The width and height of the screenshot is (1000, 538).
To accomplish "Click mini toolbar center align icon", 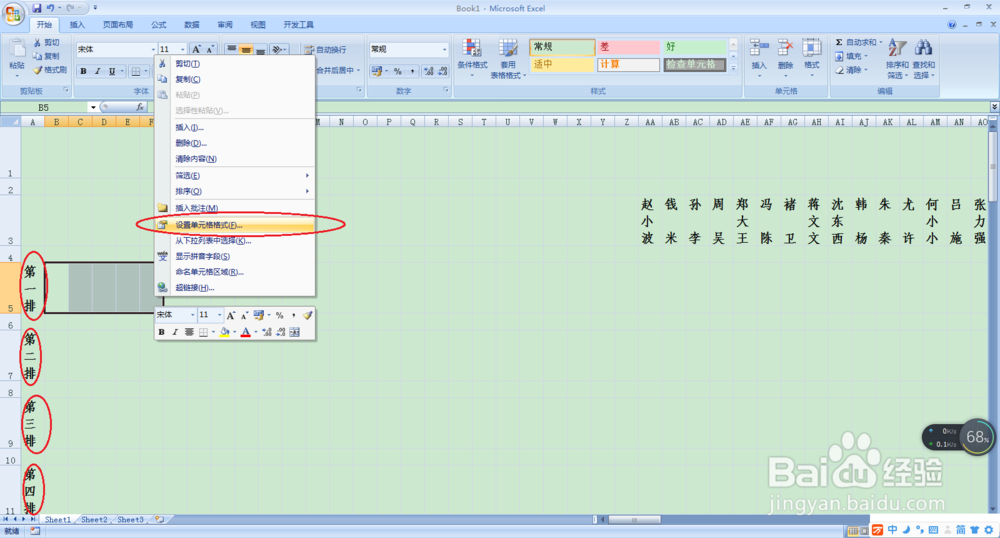I will pyautogui.click(x=189, y=332).
